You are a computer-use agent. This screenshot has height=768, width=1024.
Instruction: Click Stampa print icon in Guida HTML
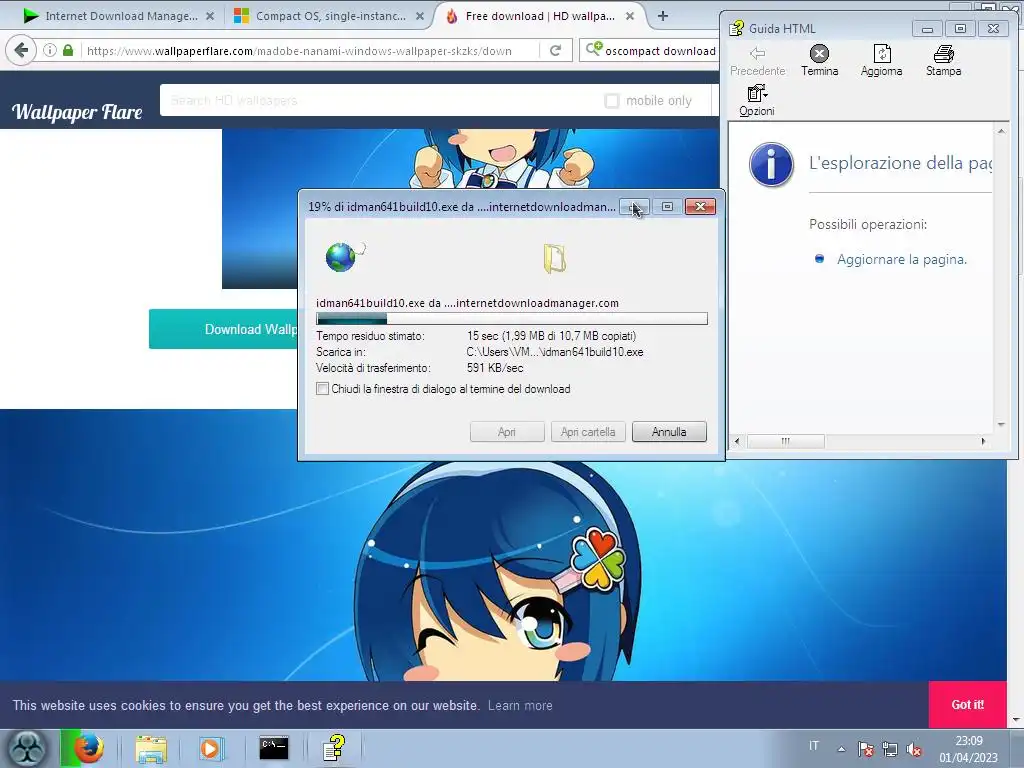tap(943, 61)
